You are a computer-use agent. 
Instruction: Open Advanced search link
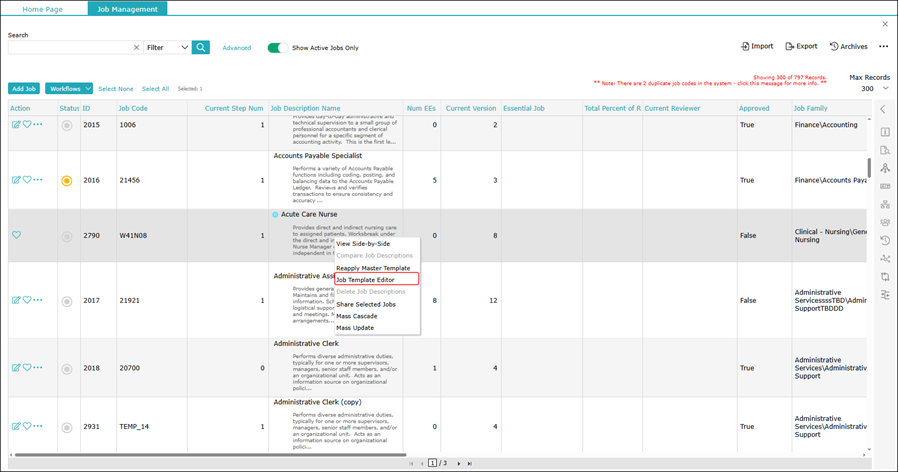[237, 48]
